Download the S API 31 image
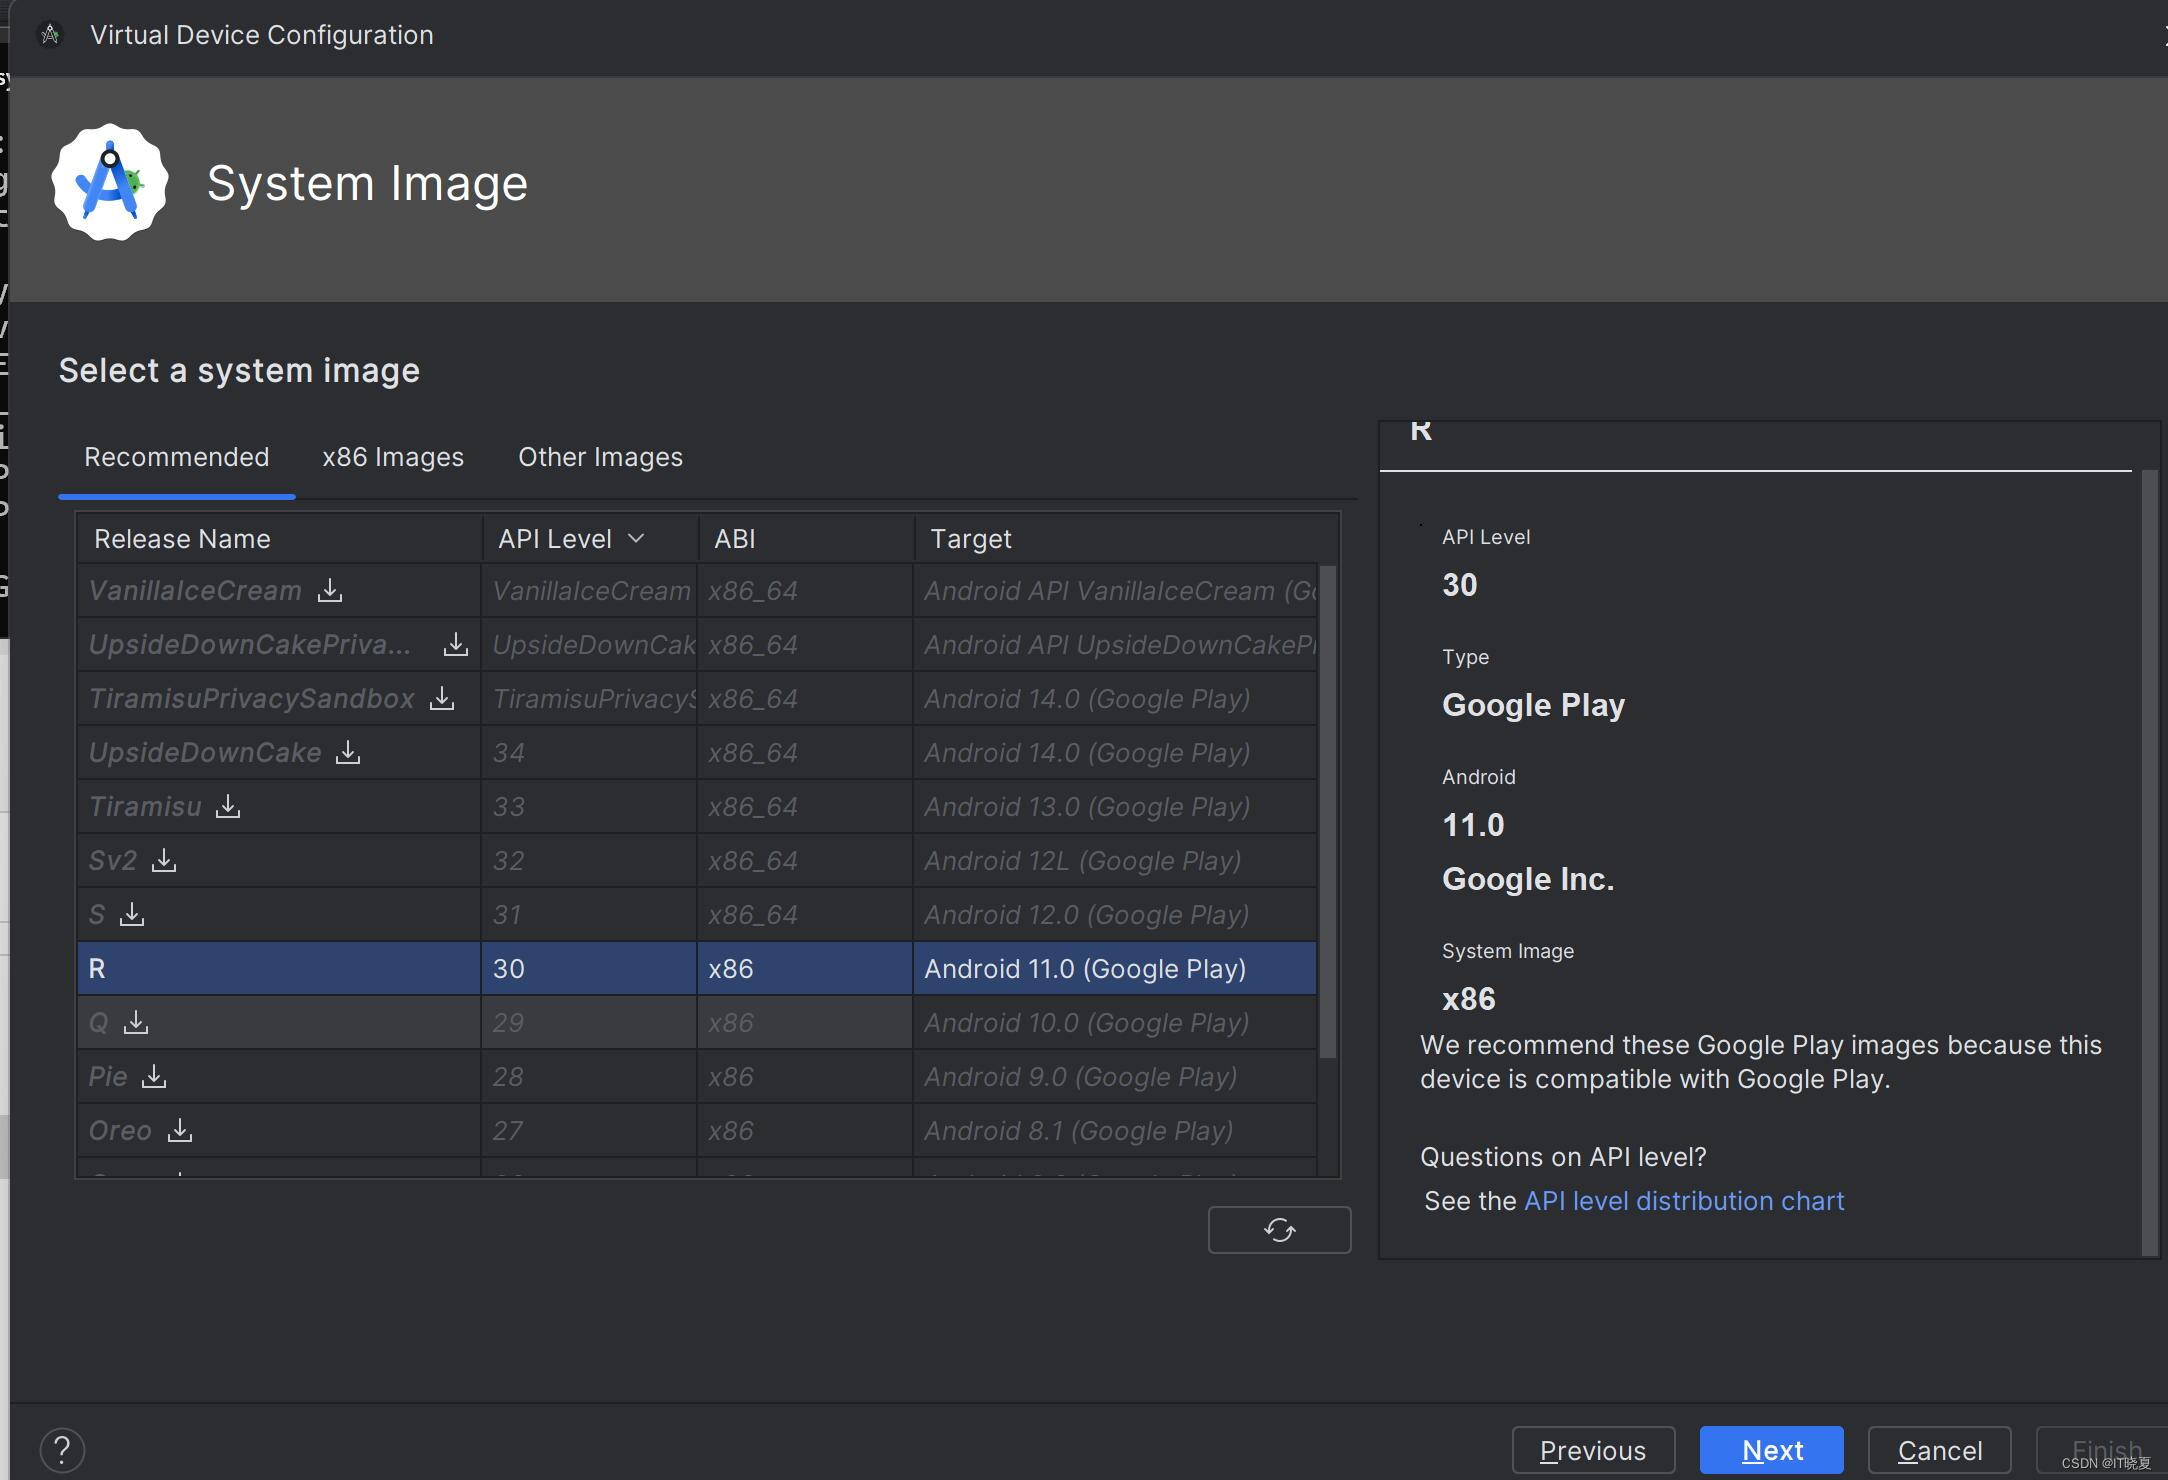This screenshot has width=2168, height=1480. tap(132, 915)
